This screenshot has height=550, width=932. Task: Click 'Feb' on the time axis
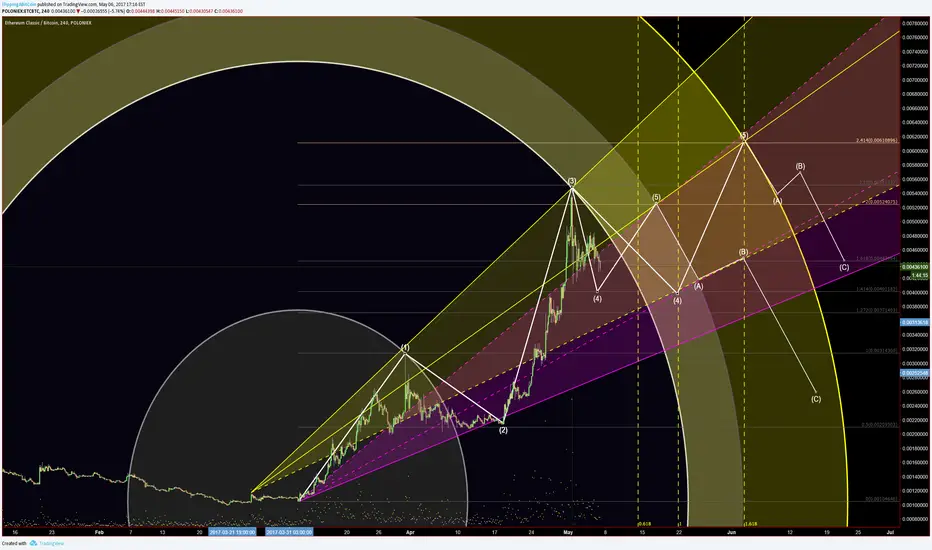[x=99, y=532]
